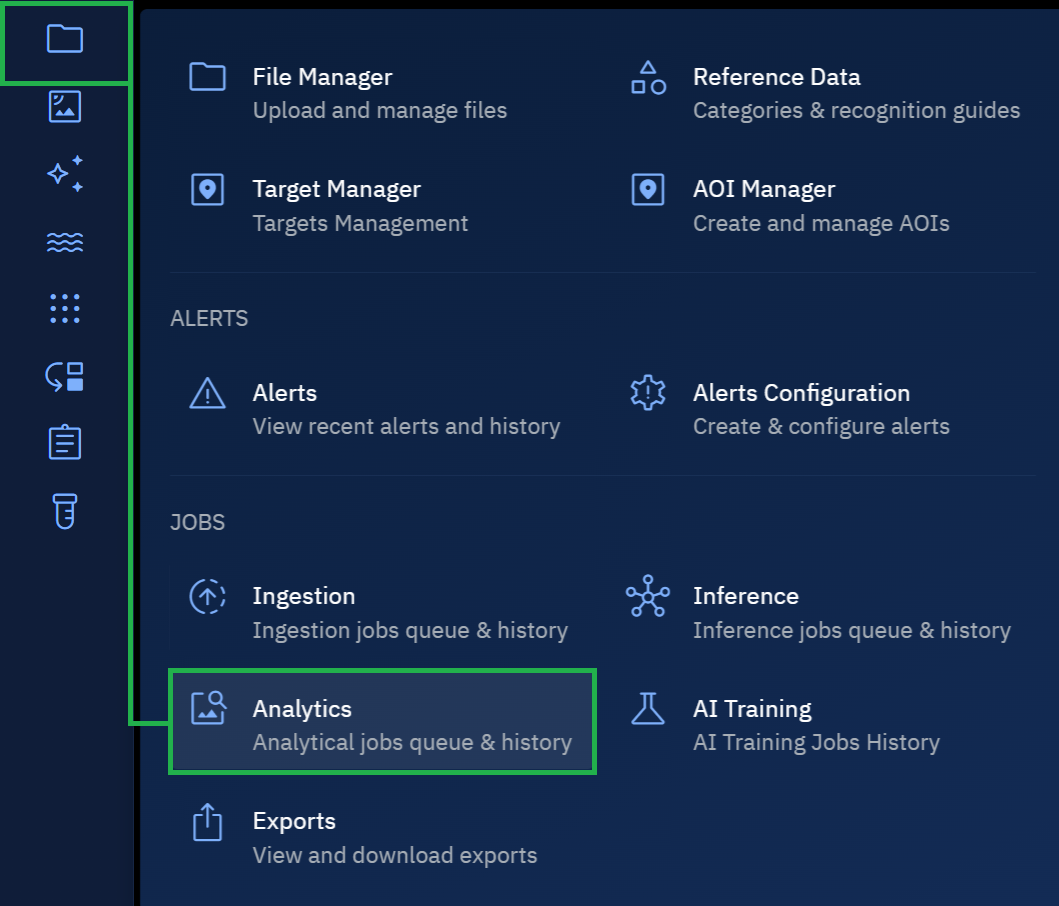Screen dimensions: 1059x906
Task: Select the test tube sidebar icon
Action: 65,511
